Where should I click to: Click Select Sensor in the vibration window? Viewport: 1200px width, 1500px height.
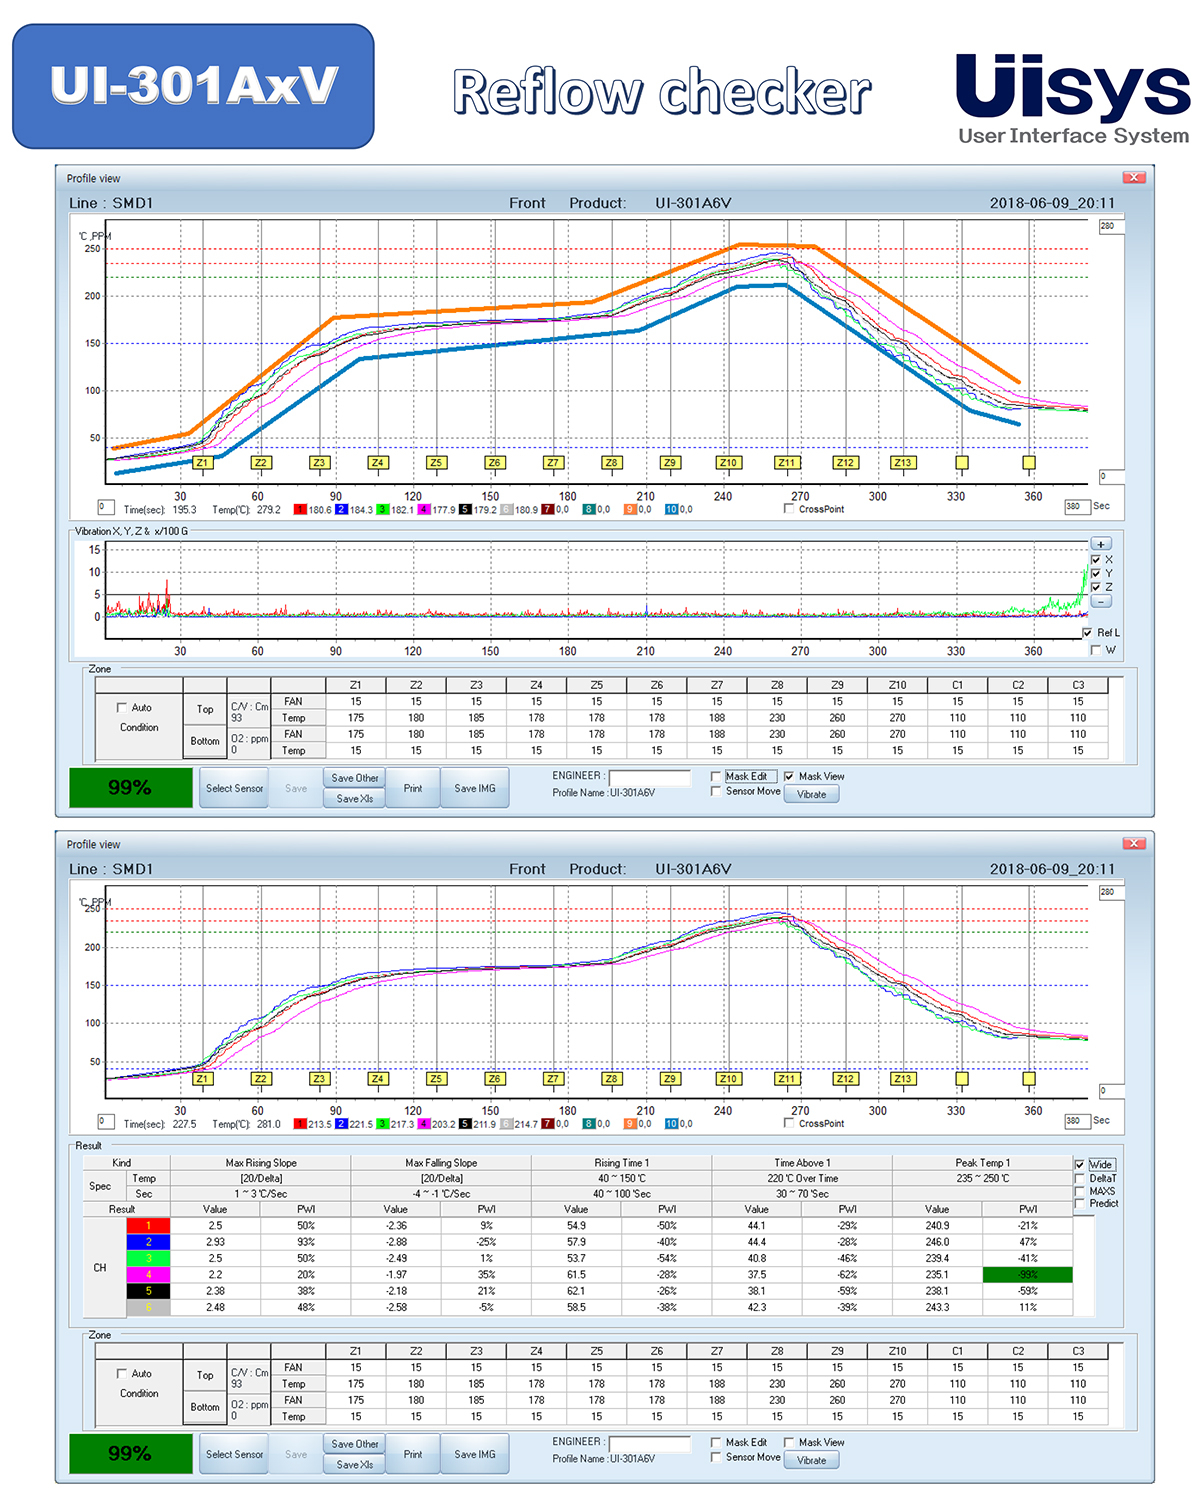(x=234, y=788)
